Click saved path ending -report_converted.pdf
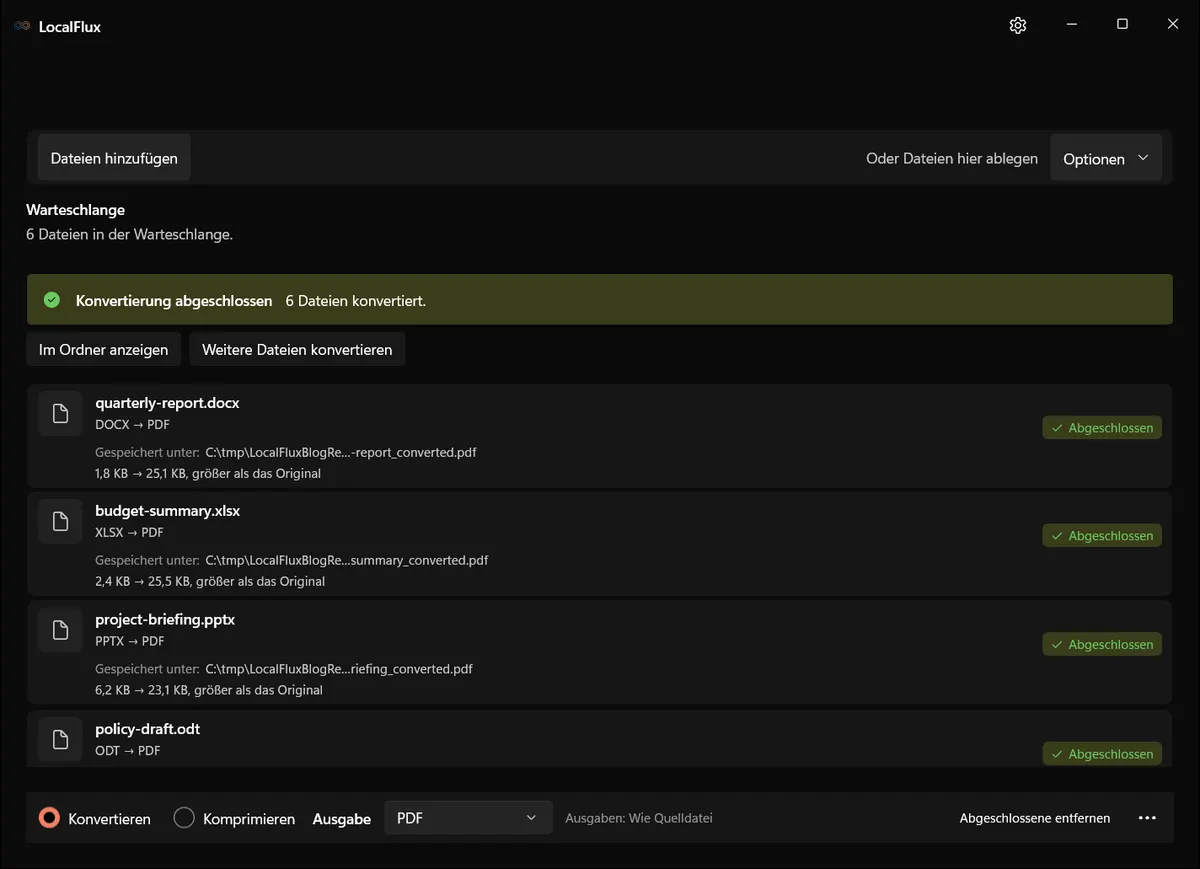 [341, 452]
